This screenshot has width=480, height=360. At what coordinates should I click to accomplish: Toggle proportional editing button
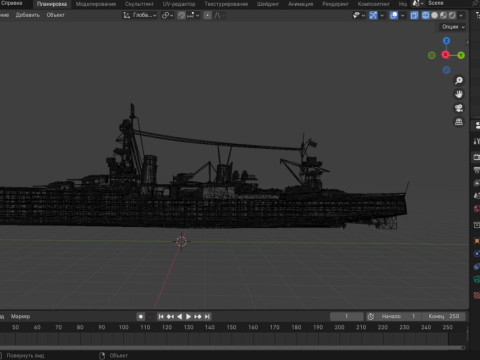pos(207,15)
